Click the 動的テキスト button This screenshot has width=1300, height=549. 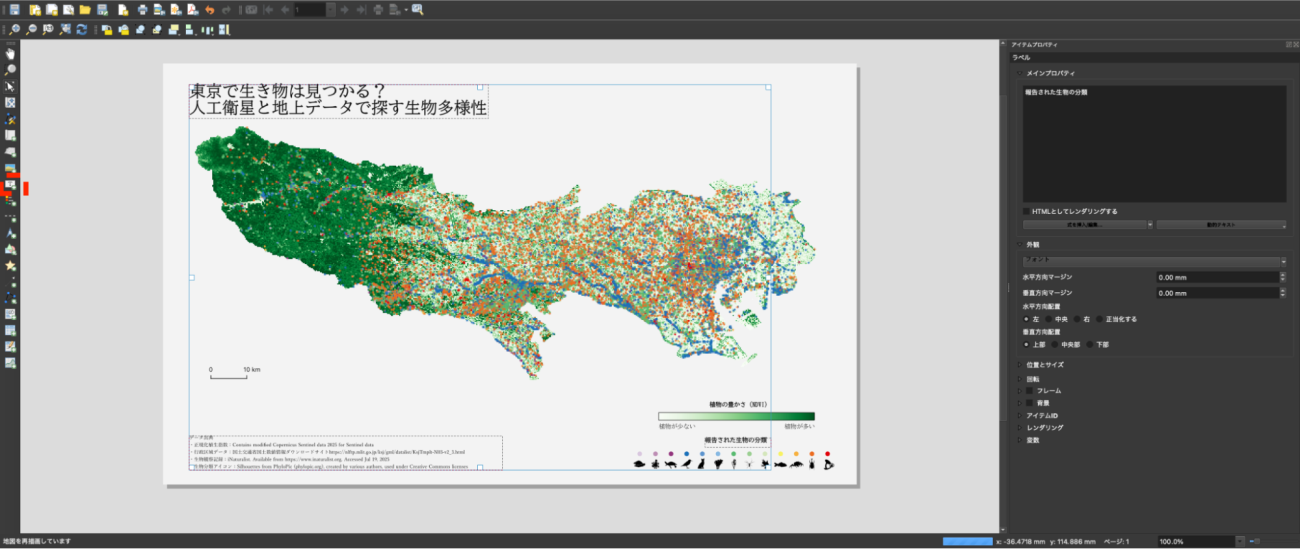coord(1220,225)
